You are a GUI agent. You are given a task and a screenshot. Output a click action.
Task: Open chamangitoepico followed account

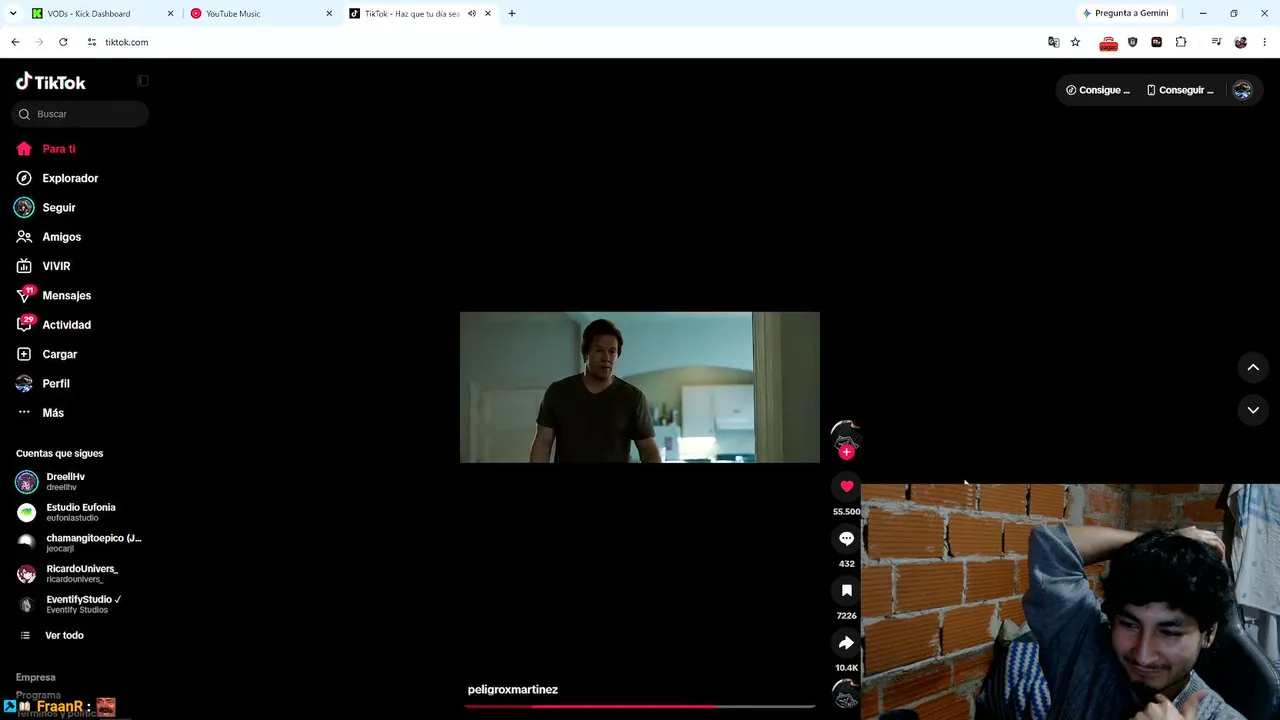(x=79, y=543)
